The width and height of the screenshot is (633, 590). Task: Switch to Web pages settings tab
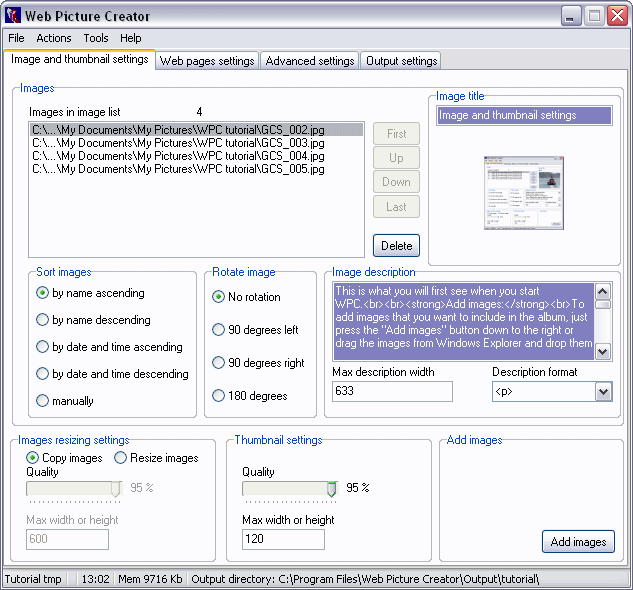(207, 61)
